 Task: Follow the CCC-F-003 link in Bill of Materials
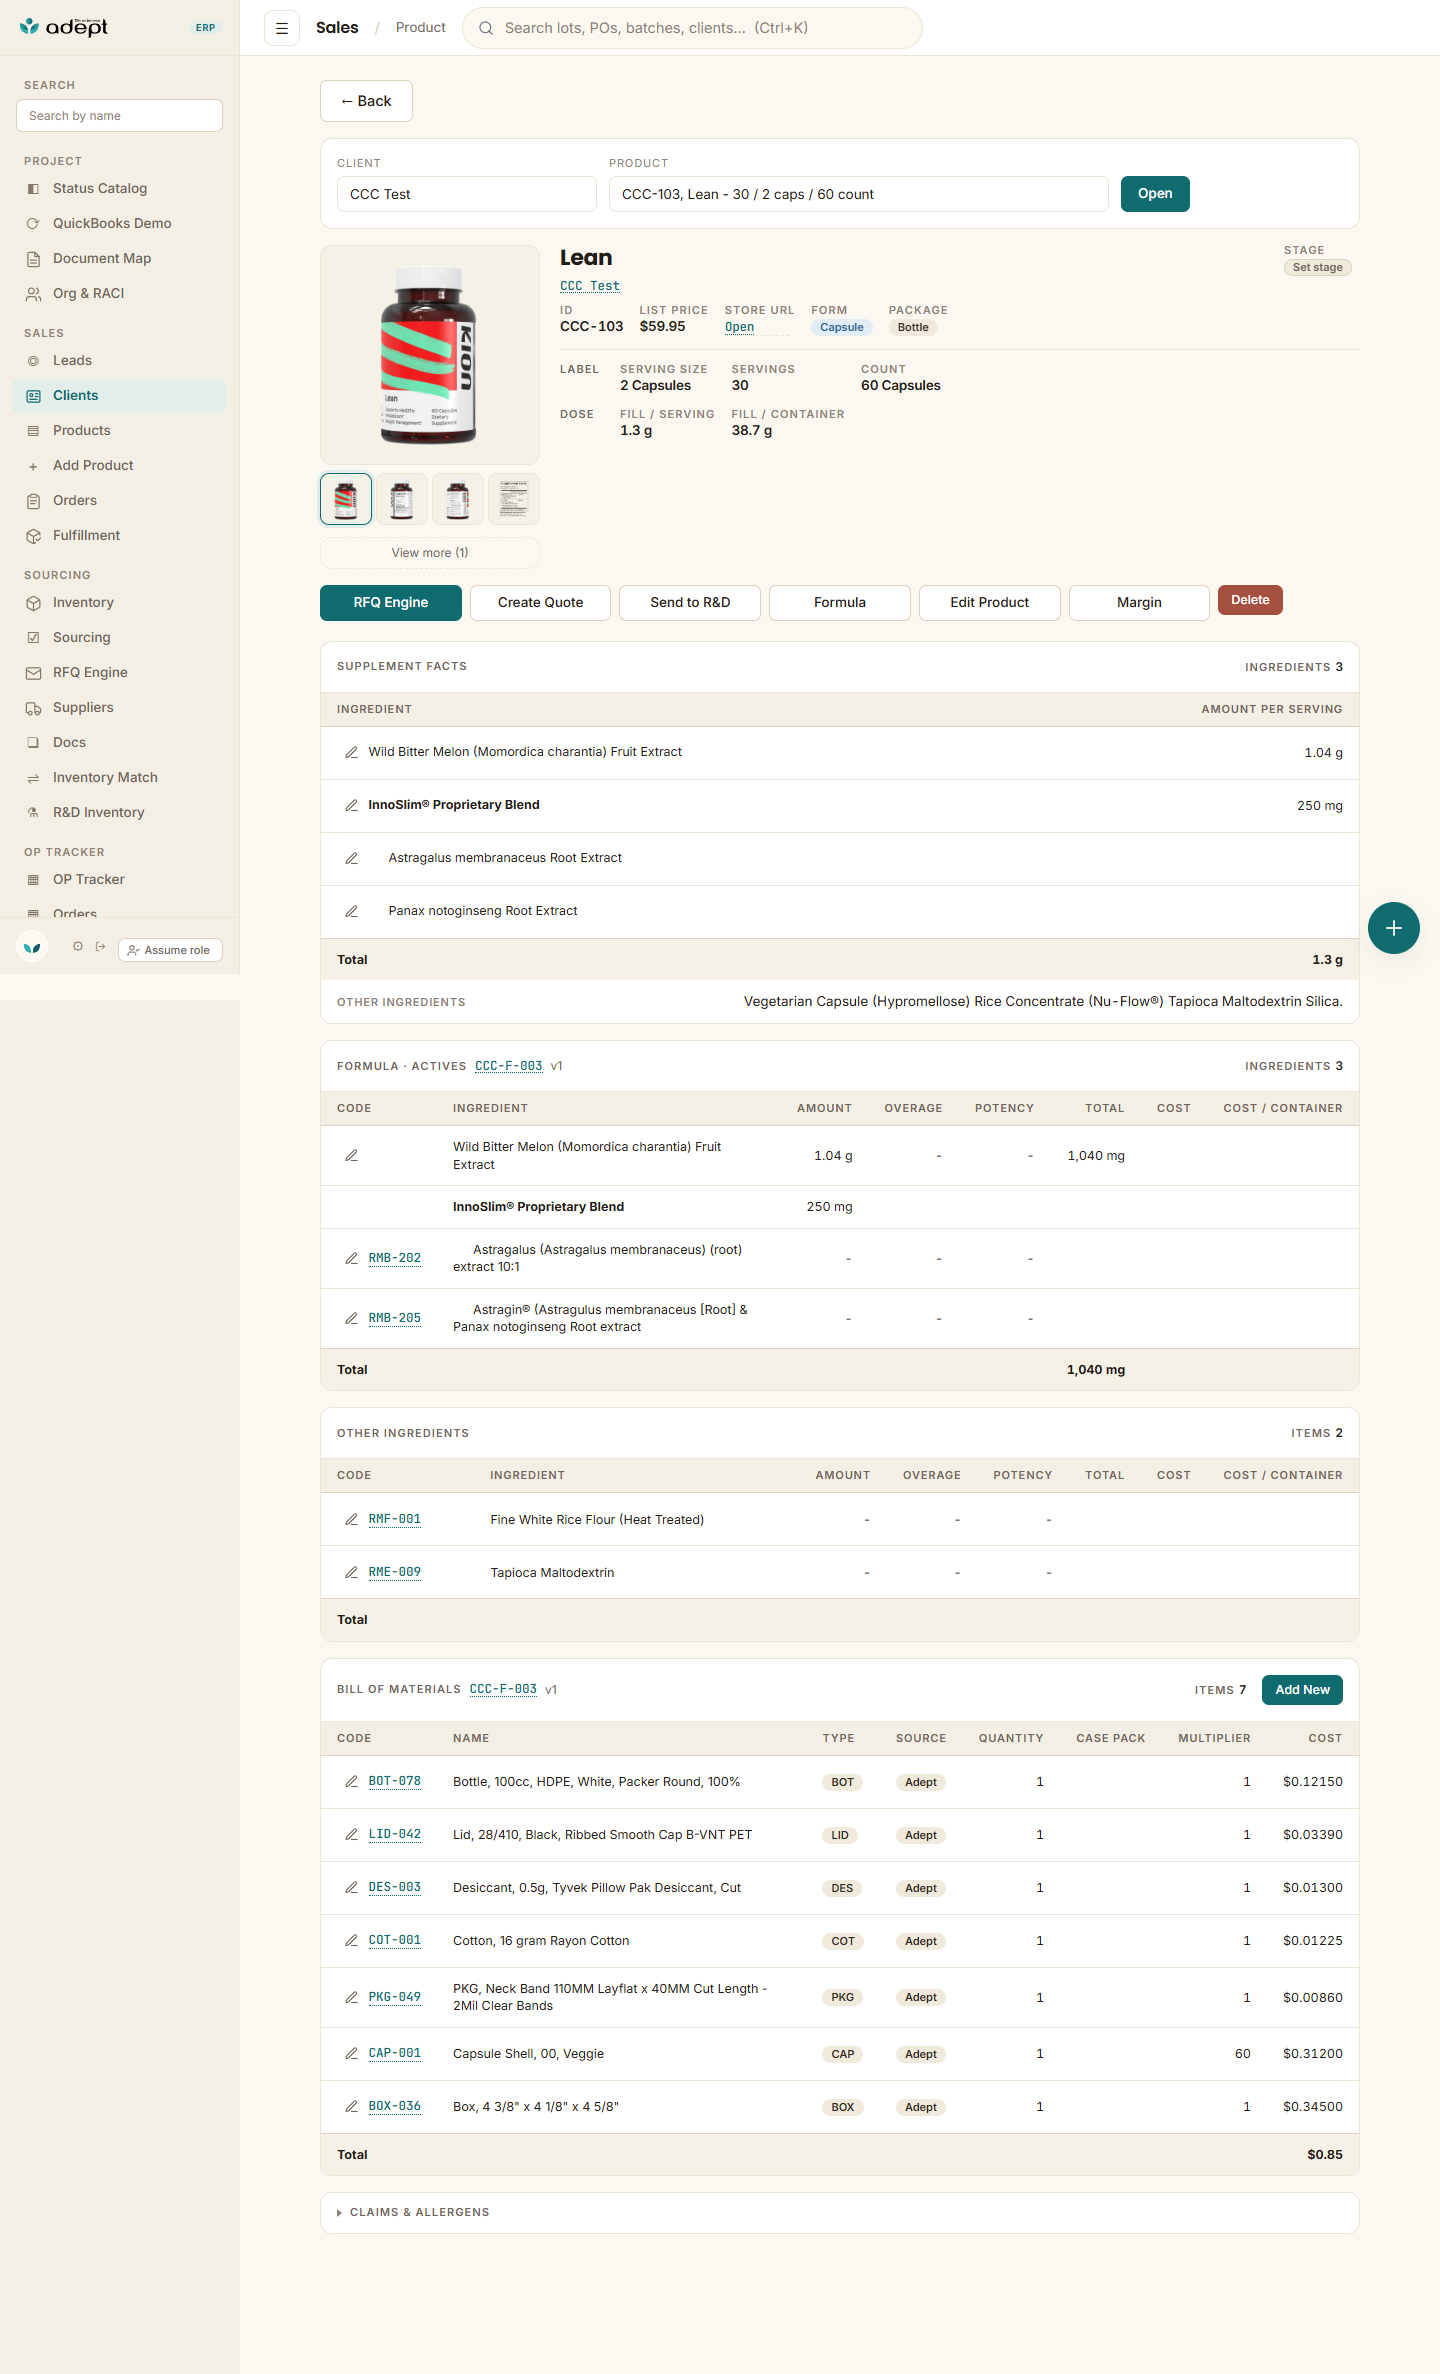pos(503,1689)
